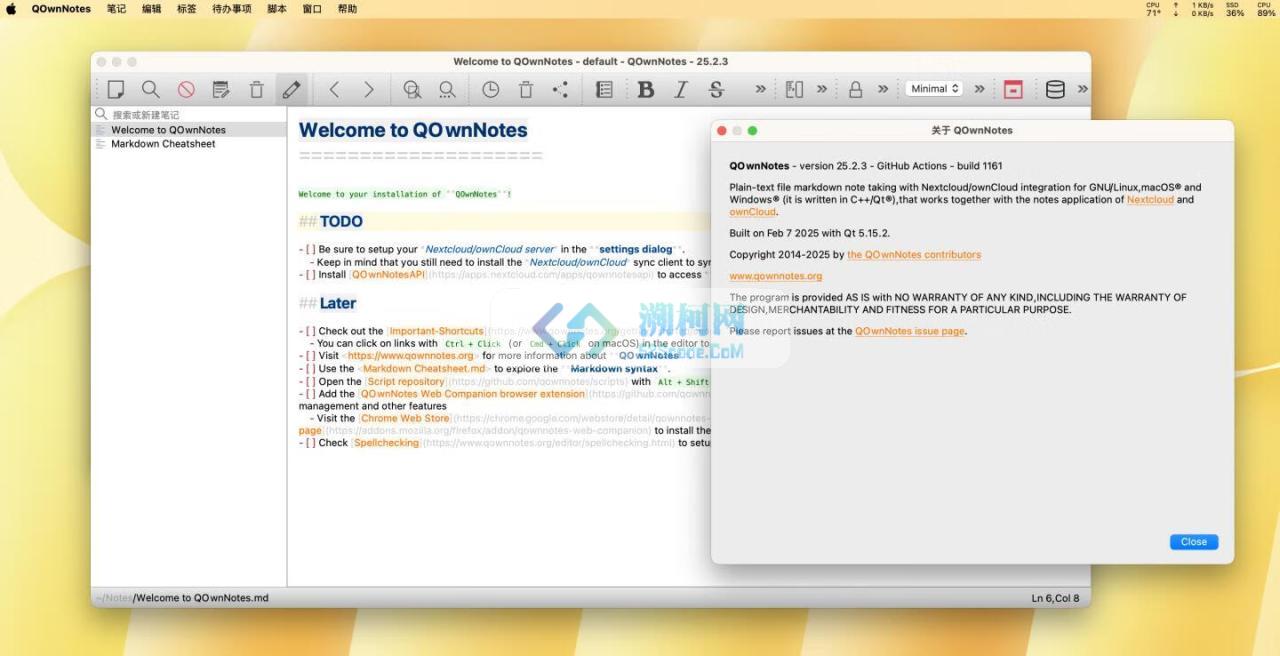Apply strikethrough formatting with S icon

tap(716, 89)
